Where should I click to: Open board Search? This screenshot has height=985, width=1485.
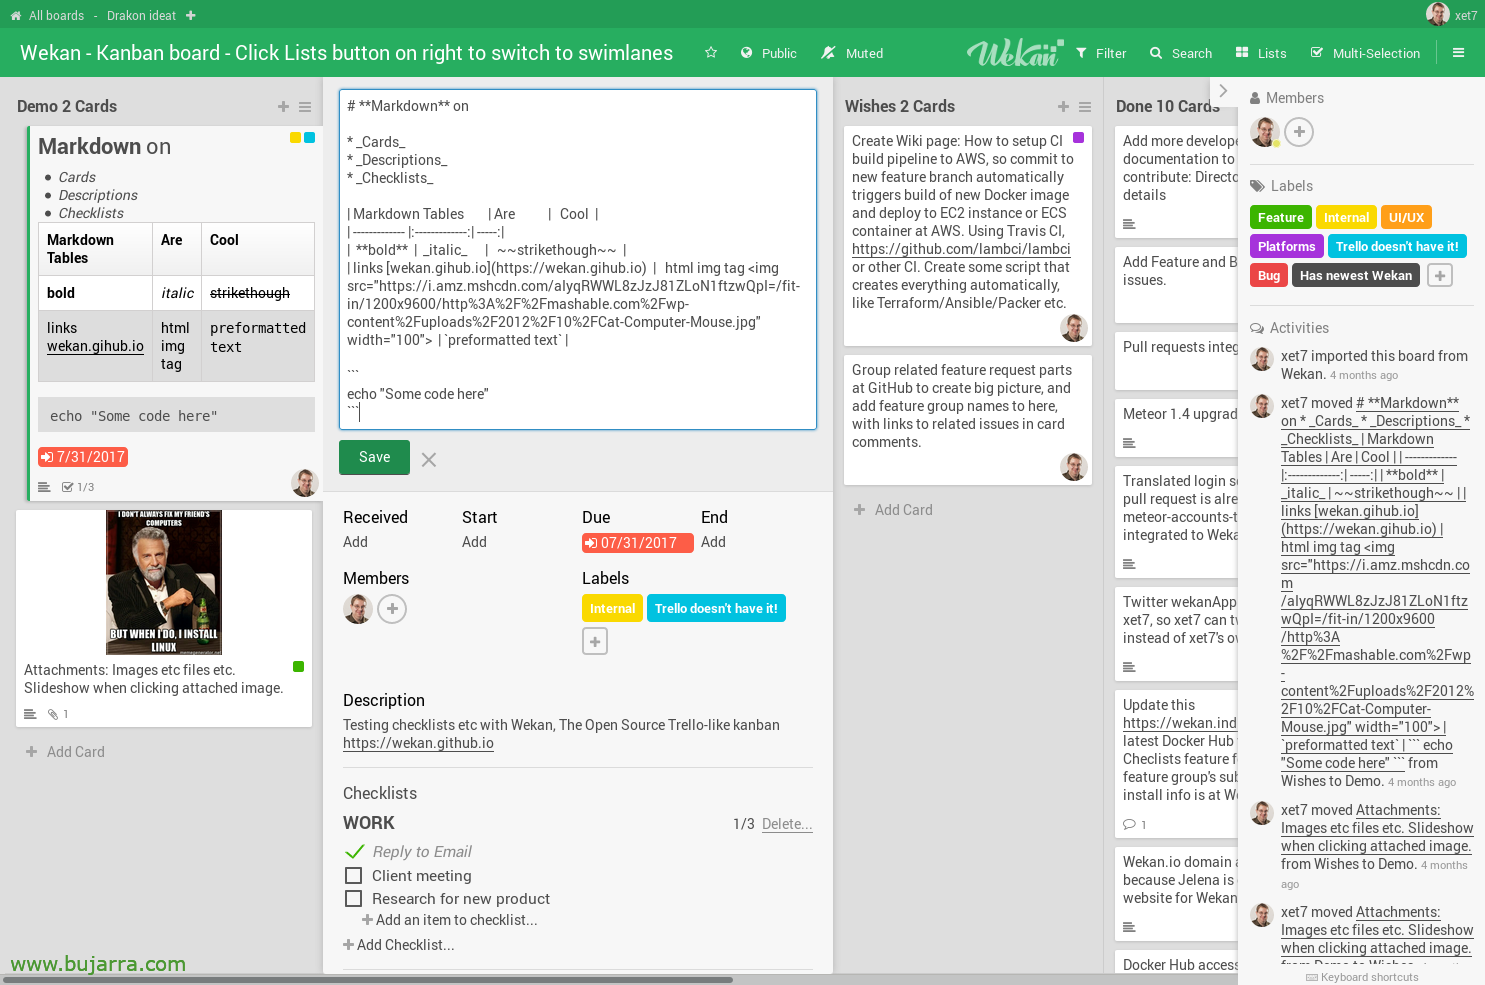pos(1181,53)
